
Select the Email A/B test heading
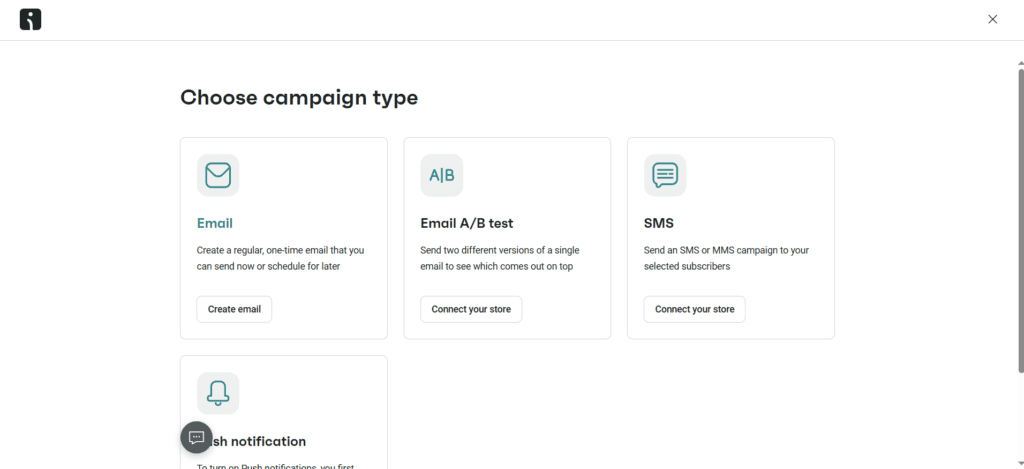pyautogui.click(x=466, y=223)
